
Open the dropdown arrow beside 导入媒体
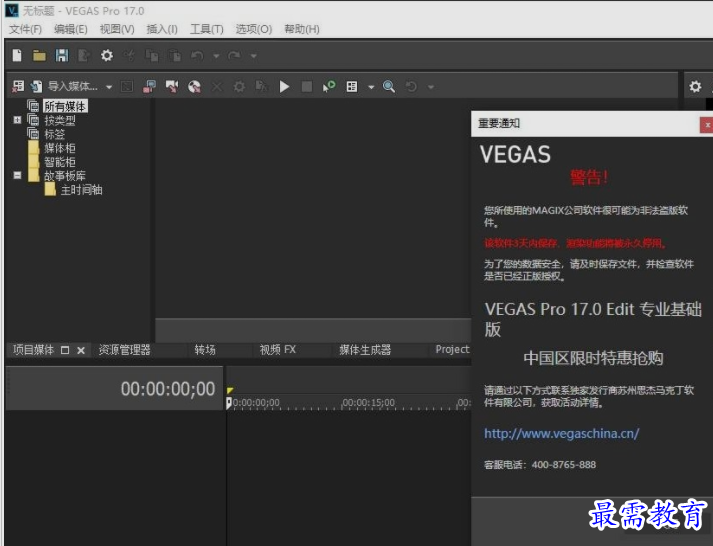[x=109, y=87]
